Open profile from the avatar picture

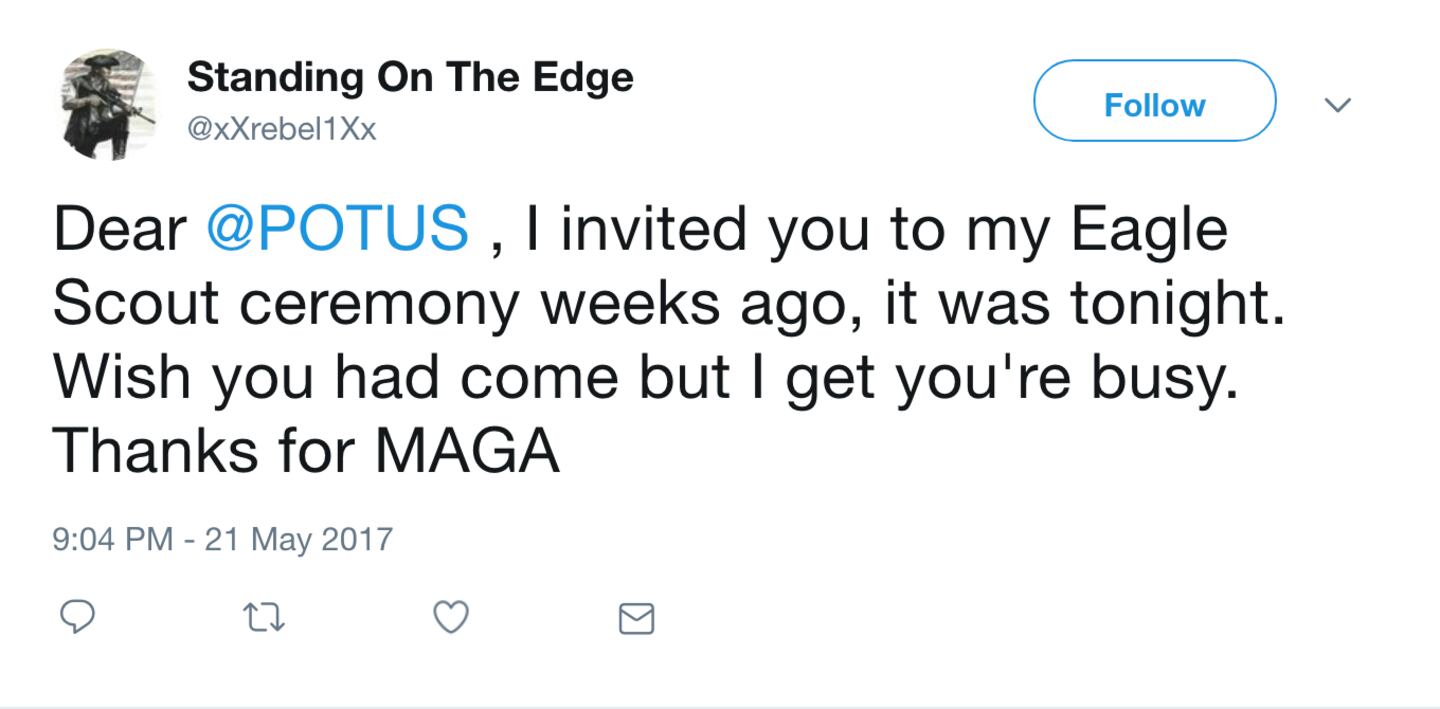[x=108, y=104]
